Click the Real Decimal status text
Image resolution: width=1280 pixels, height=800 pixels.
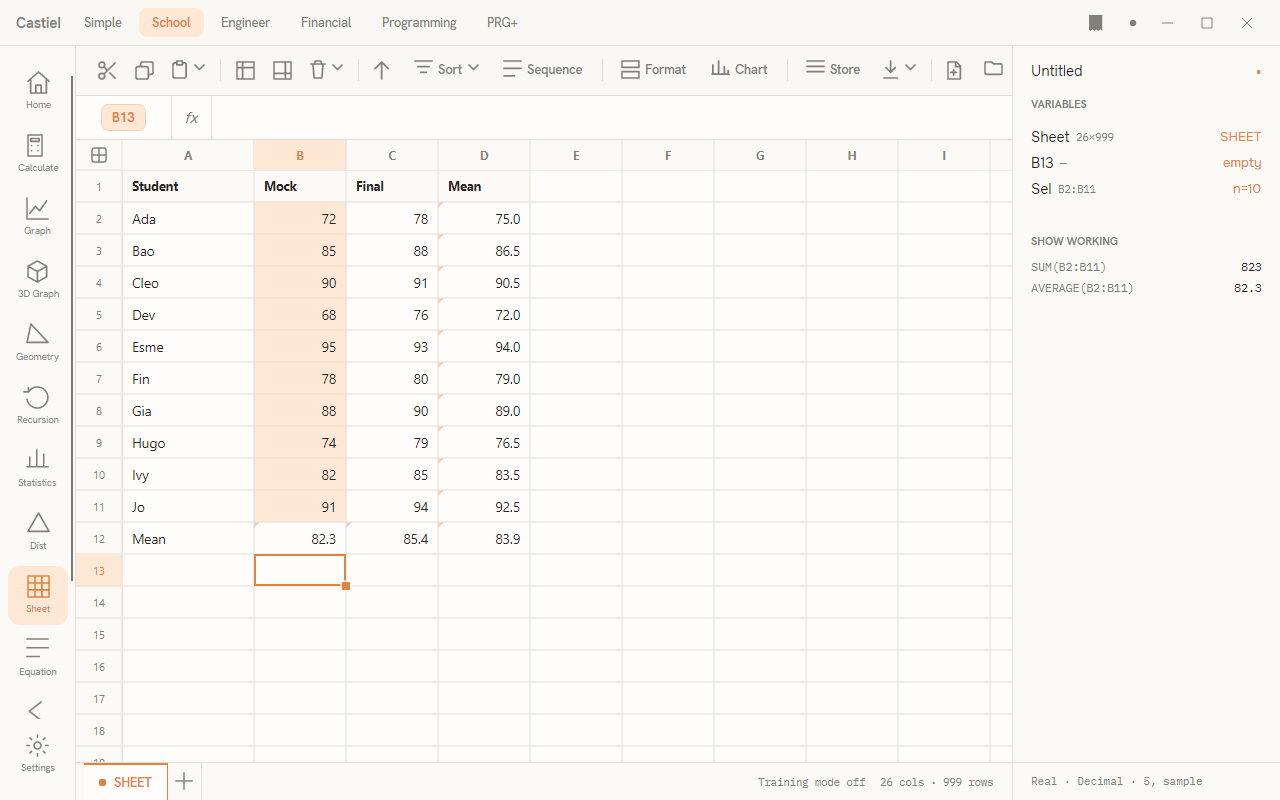click(x=1116, y=782)
